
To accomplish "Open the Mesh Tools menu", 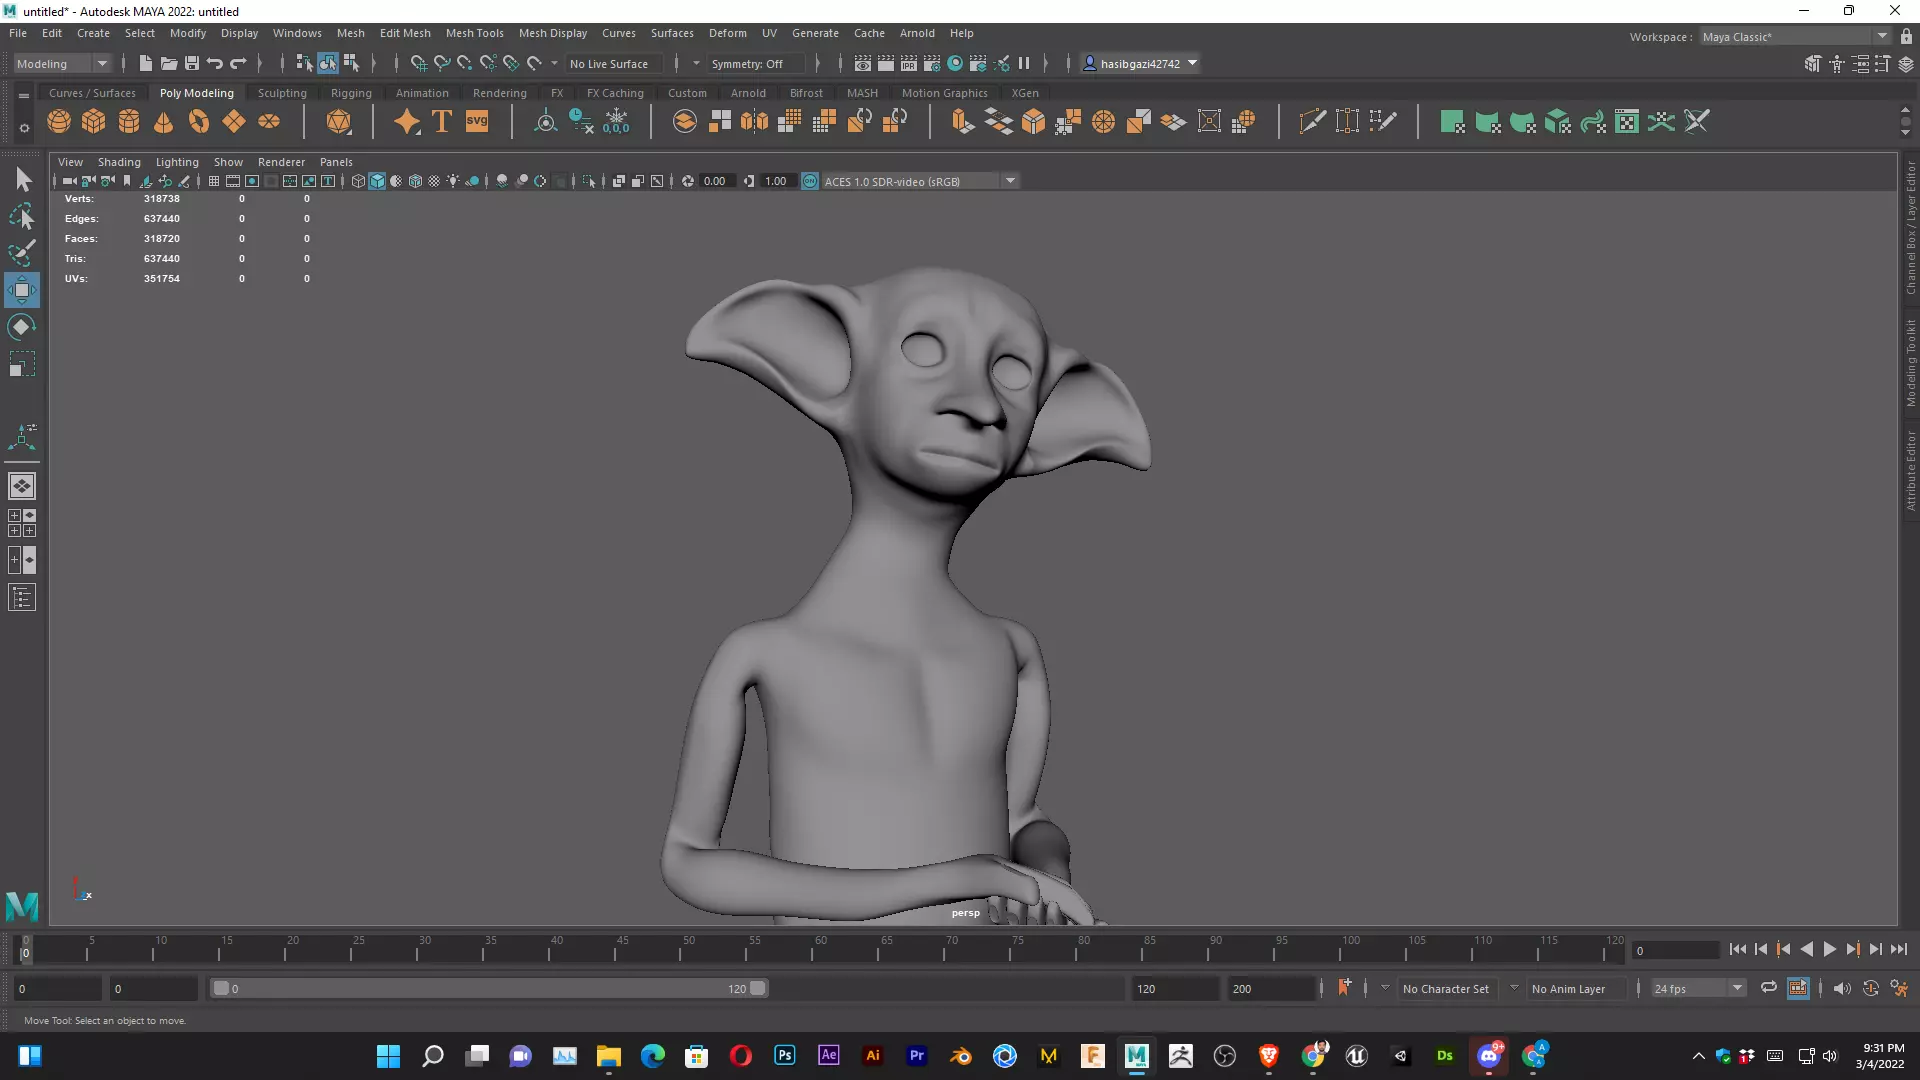I will pyautogui.click(x=474, y=33).
